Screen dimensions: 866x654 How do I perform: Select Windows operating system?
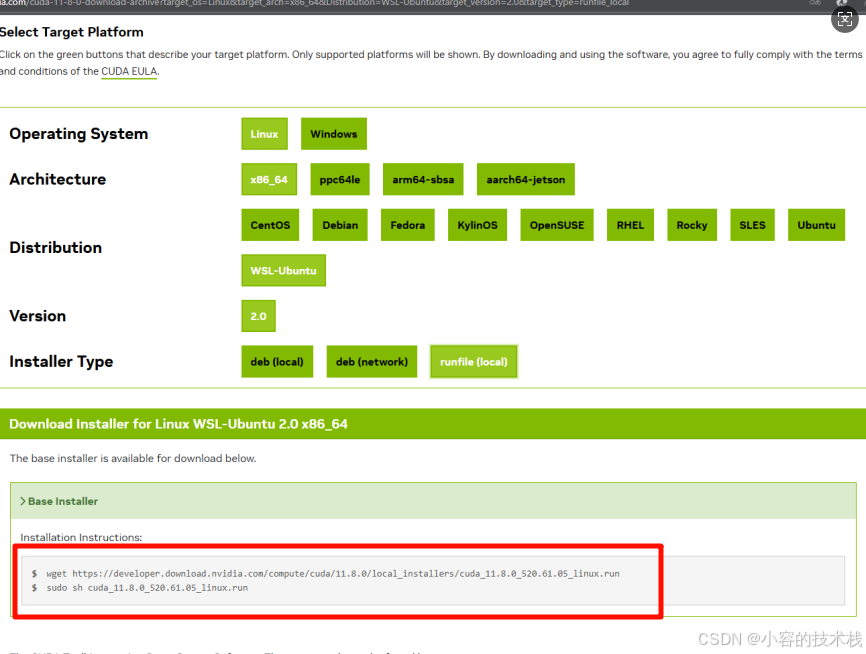pos(334,134)
